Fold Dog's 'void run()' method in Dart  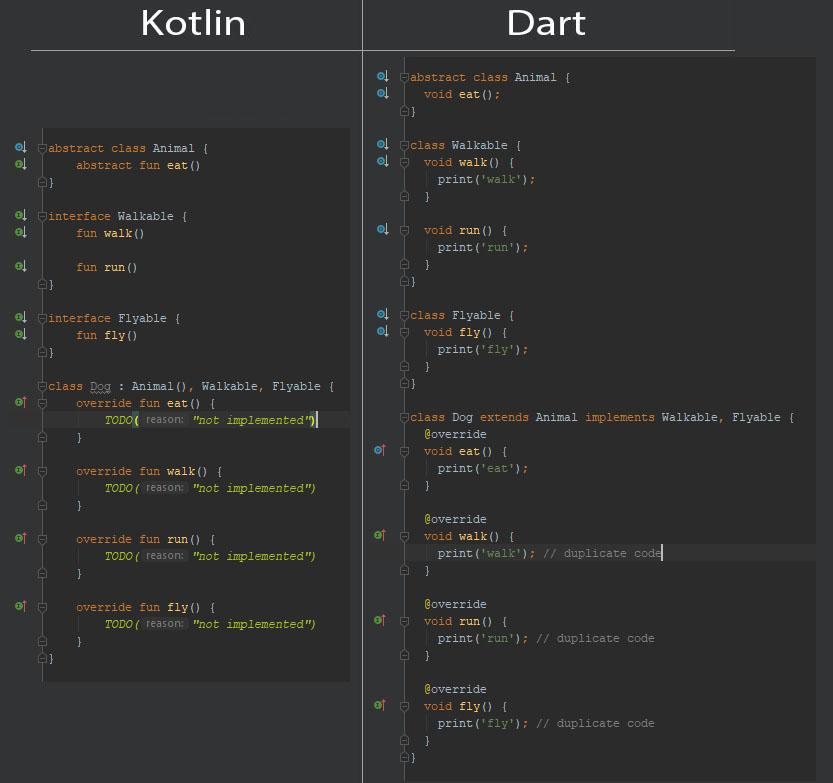click(404, 621)
